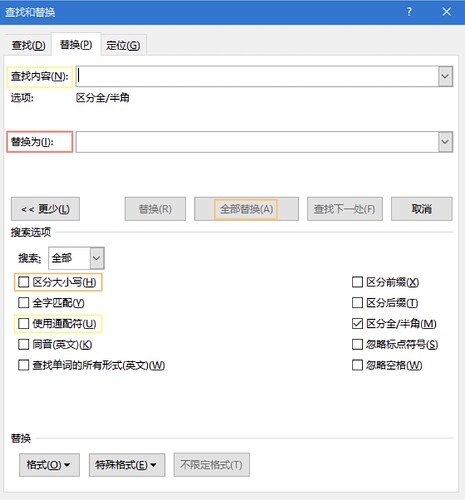This screenshot has height=500, width=465.
Task: Switch to the 查找(D) tab
Action: click(28, 45)
